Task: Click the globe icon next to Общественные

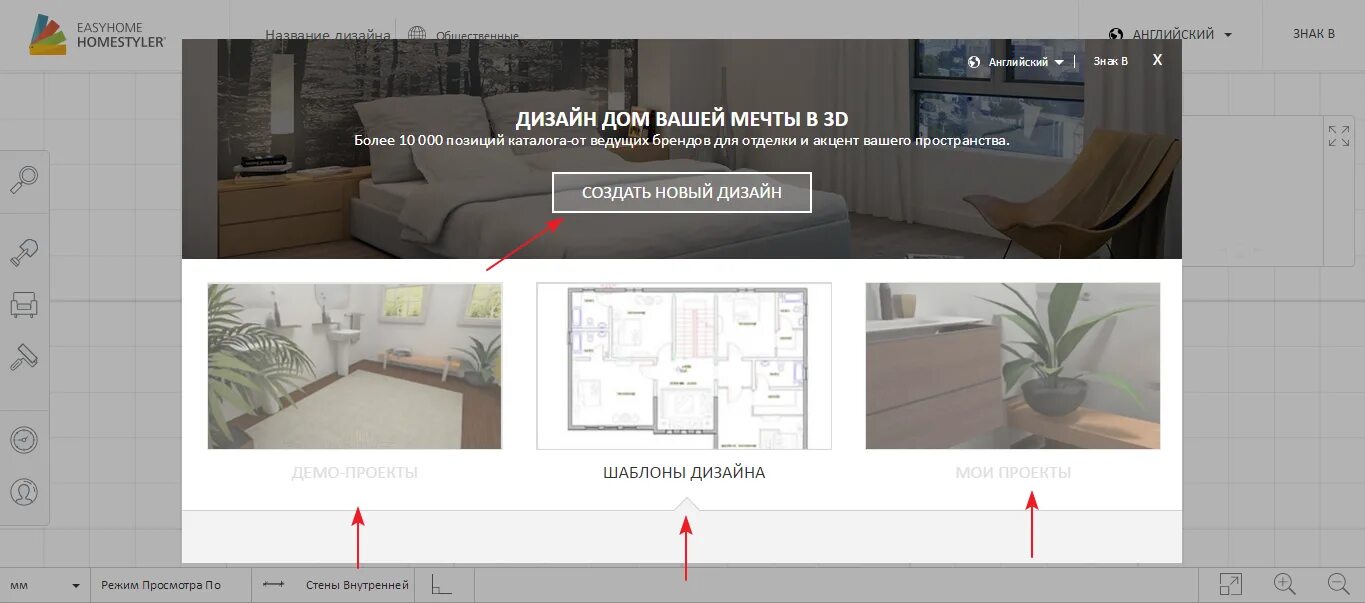Action: (x=416, y=33)
